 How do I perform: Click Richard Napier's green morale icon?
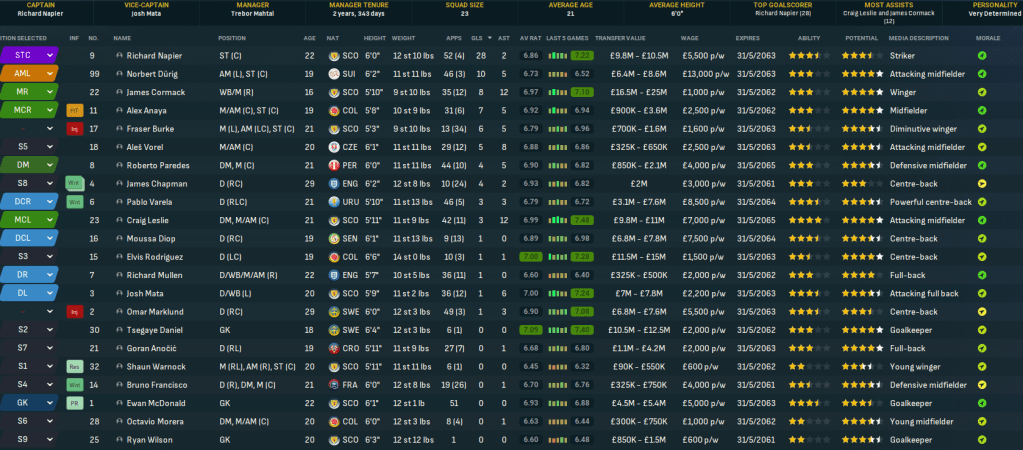pyautogui.click(x=981, y=55)
